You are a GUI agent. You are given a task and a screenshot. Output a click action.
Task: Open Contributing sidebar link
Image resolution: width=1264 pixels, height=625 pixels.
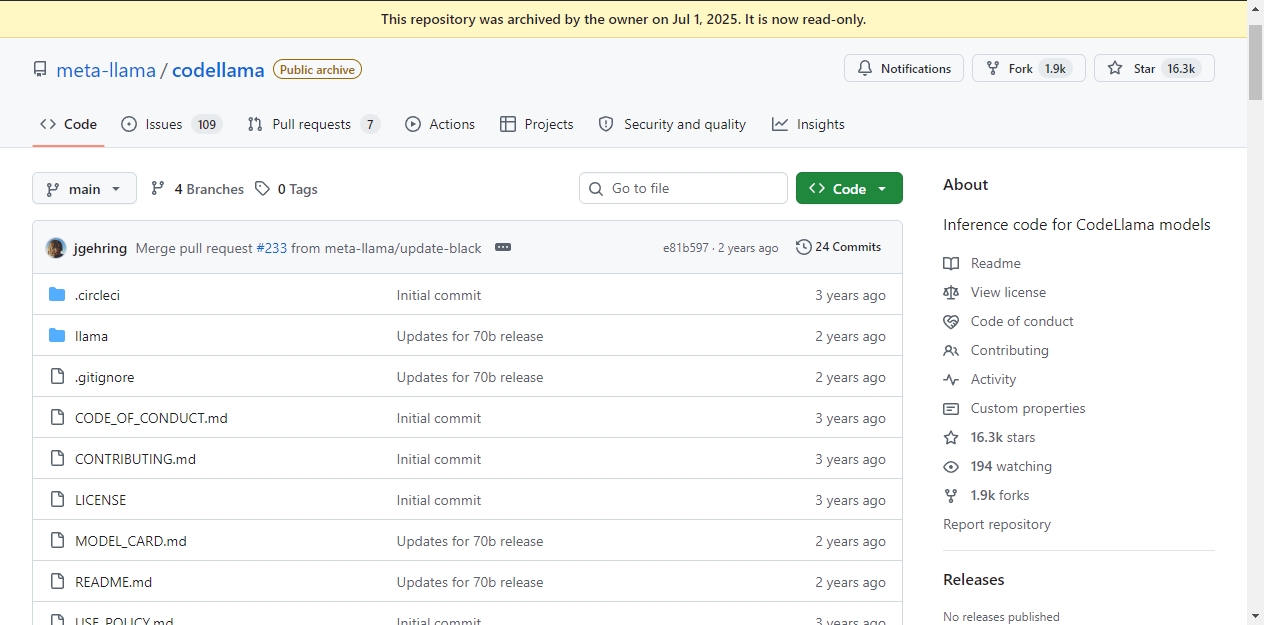pos(1009,350)
